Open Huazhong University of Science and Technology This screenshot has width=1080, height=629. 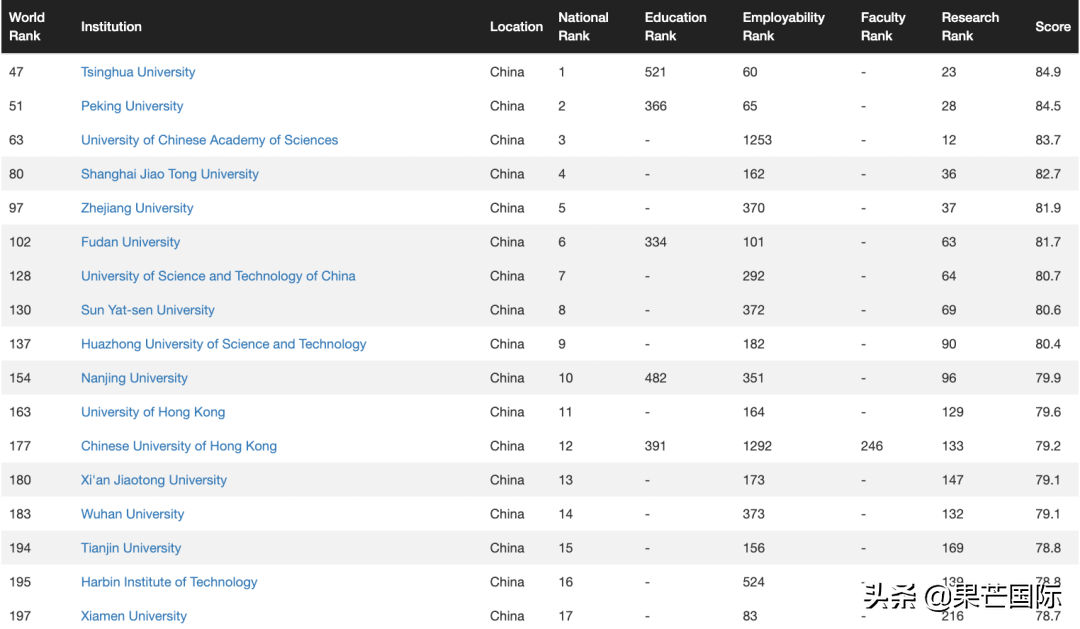point(223,344)
